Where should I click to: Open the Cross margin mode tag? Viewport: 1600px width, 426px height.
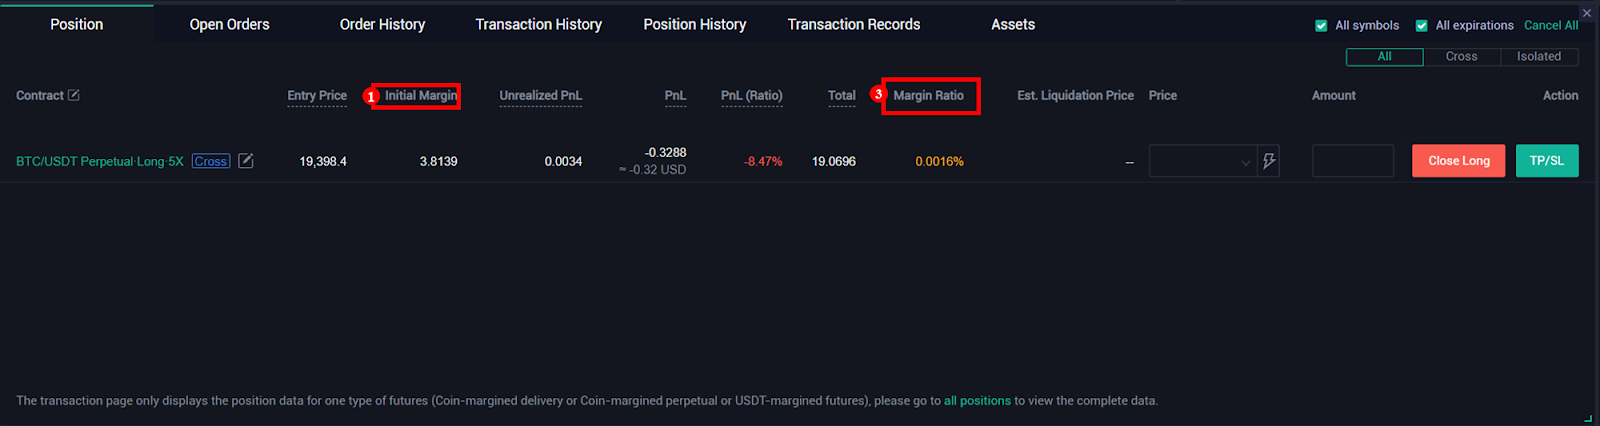[x=210, y=161]
